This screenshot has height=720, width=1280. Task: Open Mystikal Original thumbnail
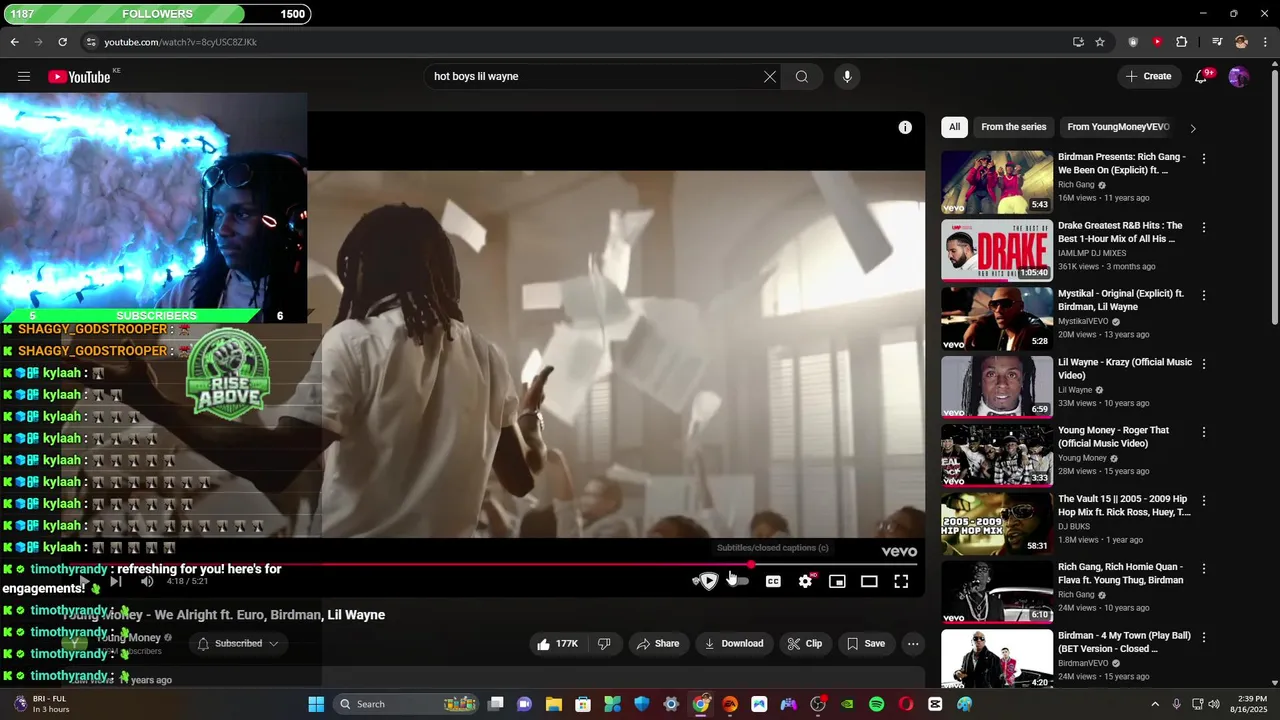[x=997, y=319]
